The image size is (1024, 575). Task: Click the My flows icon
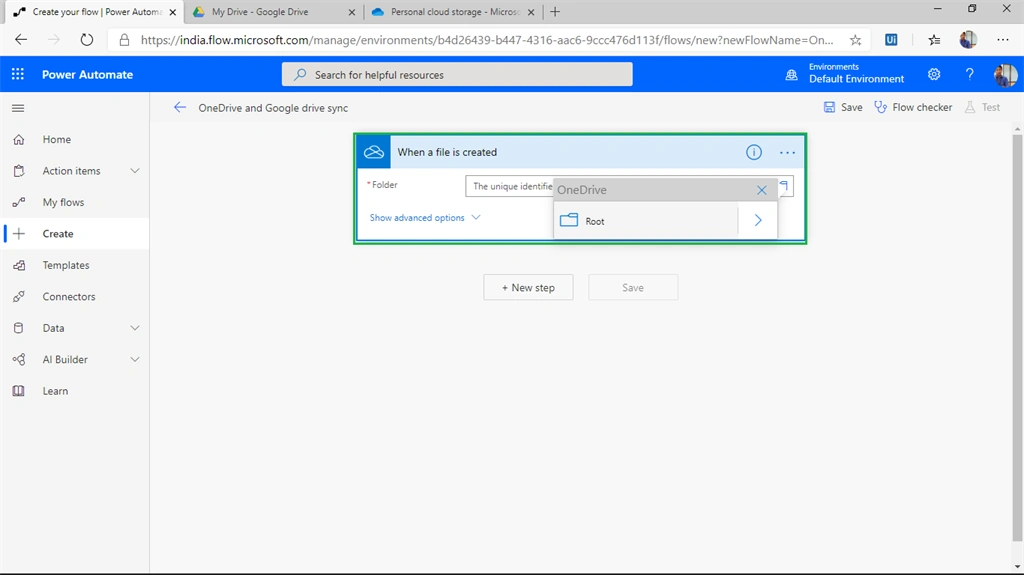19,202
